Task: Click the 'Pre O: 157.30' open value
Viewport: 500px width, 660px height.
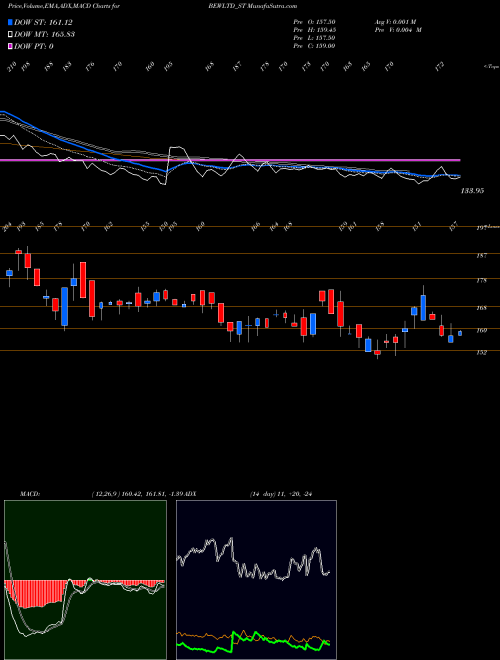Action: point(314,22)
